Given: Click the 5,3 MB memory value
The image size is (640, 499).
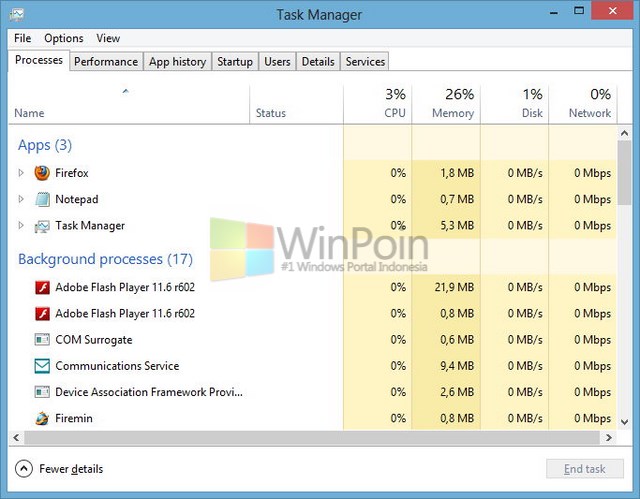Looking at the screenshot, I should pyautogui.click(x=457, y=225).
